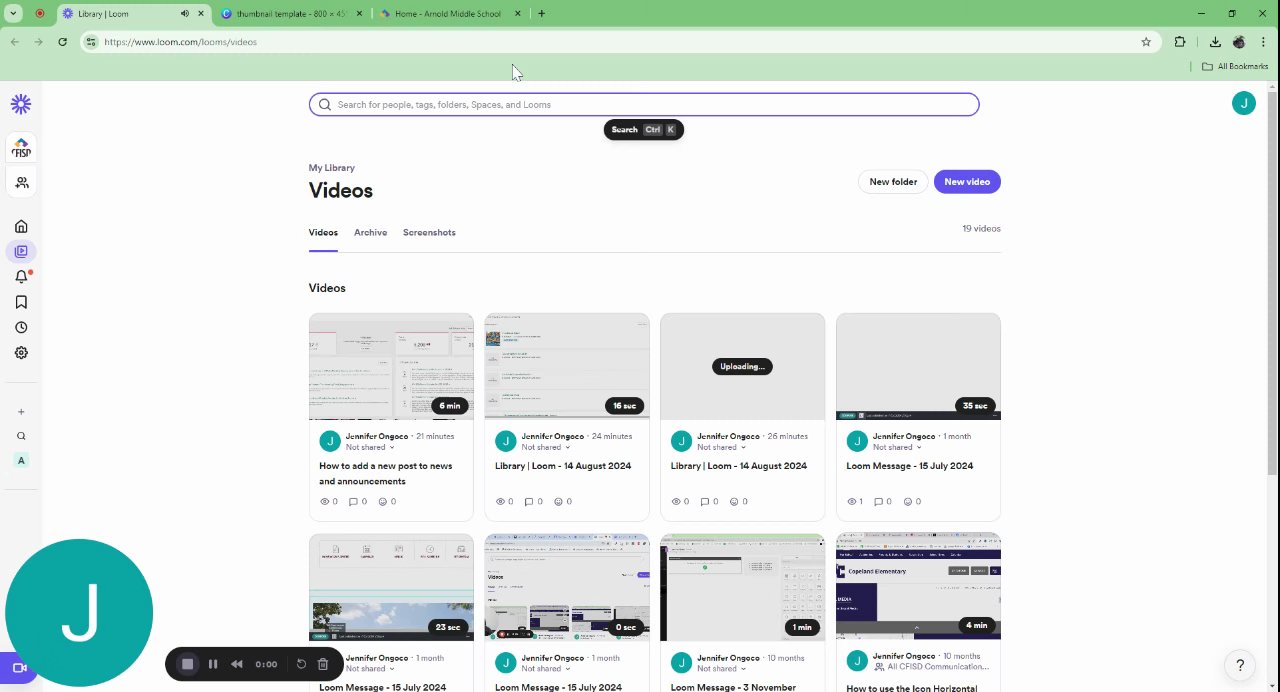Expand 'Not shared' dropdown on Uploading video card
Viewport: 1280px width, 692px height.
point(722,447)
